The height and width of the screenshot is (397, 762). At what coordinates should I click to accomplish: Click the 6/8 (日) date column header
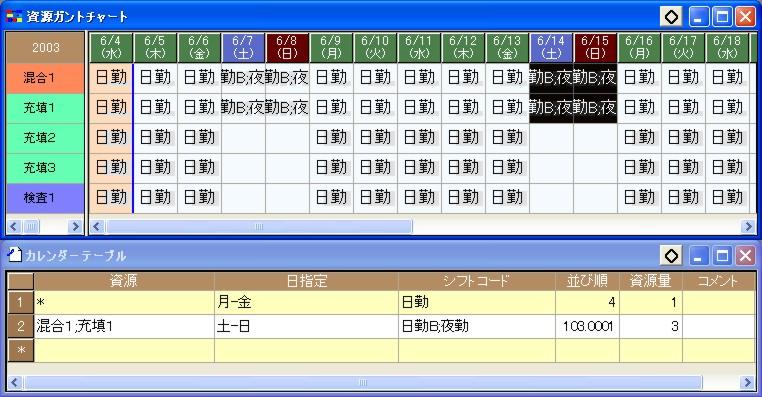coord(287,48)
